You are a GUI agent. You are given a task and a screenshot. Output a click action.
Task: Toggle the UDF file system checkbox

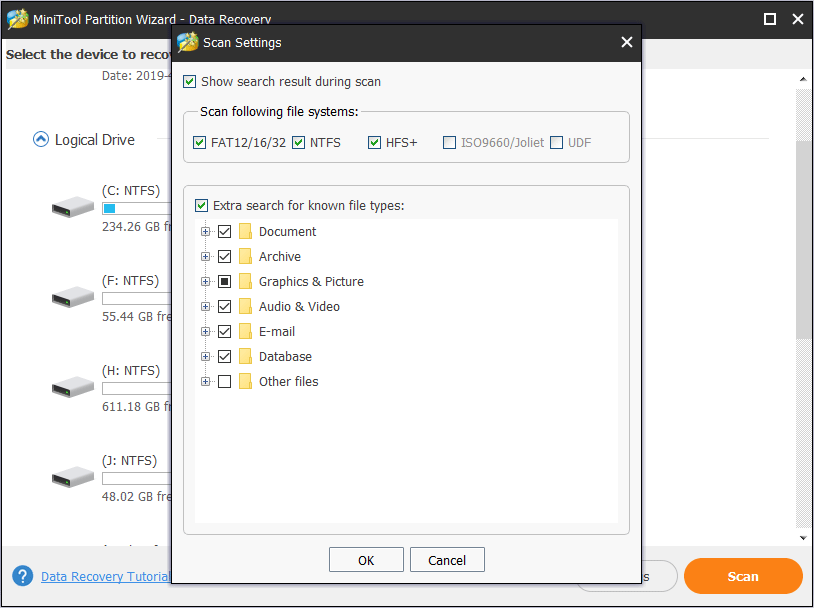click(x=557, y=142)
